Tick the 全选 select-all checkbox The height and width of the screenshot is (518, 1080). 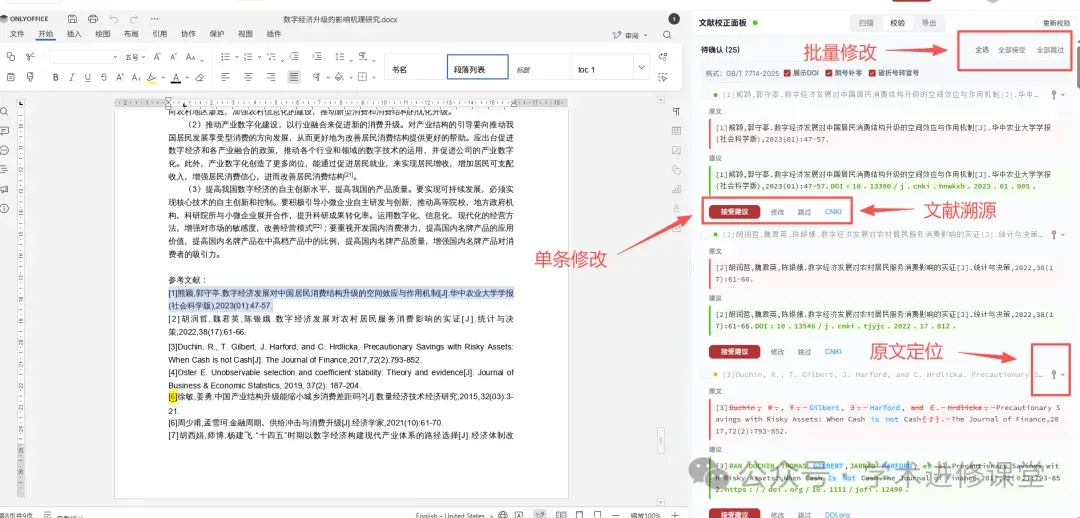point(970,50)
